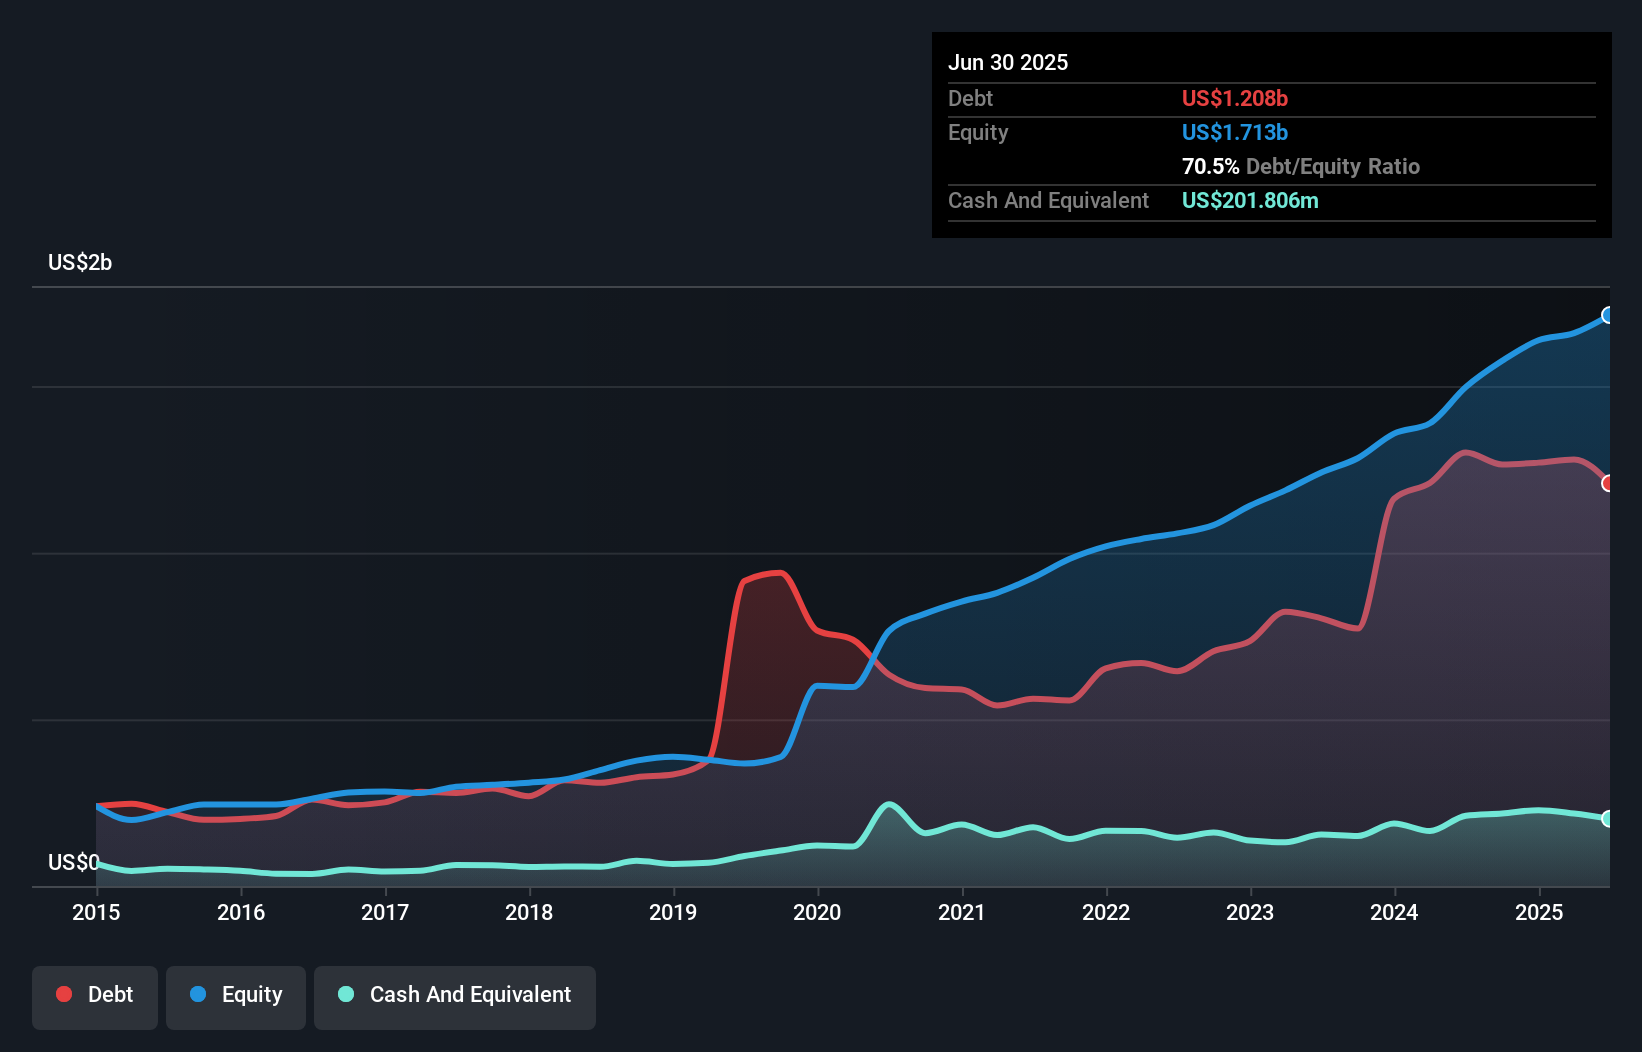Toggle the Cash And Equivalent series visibility
Image resolution: width=1642 pixels, height=1052 pixels.
(455, 995)
